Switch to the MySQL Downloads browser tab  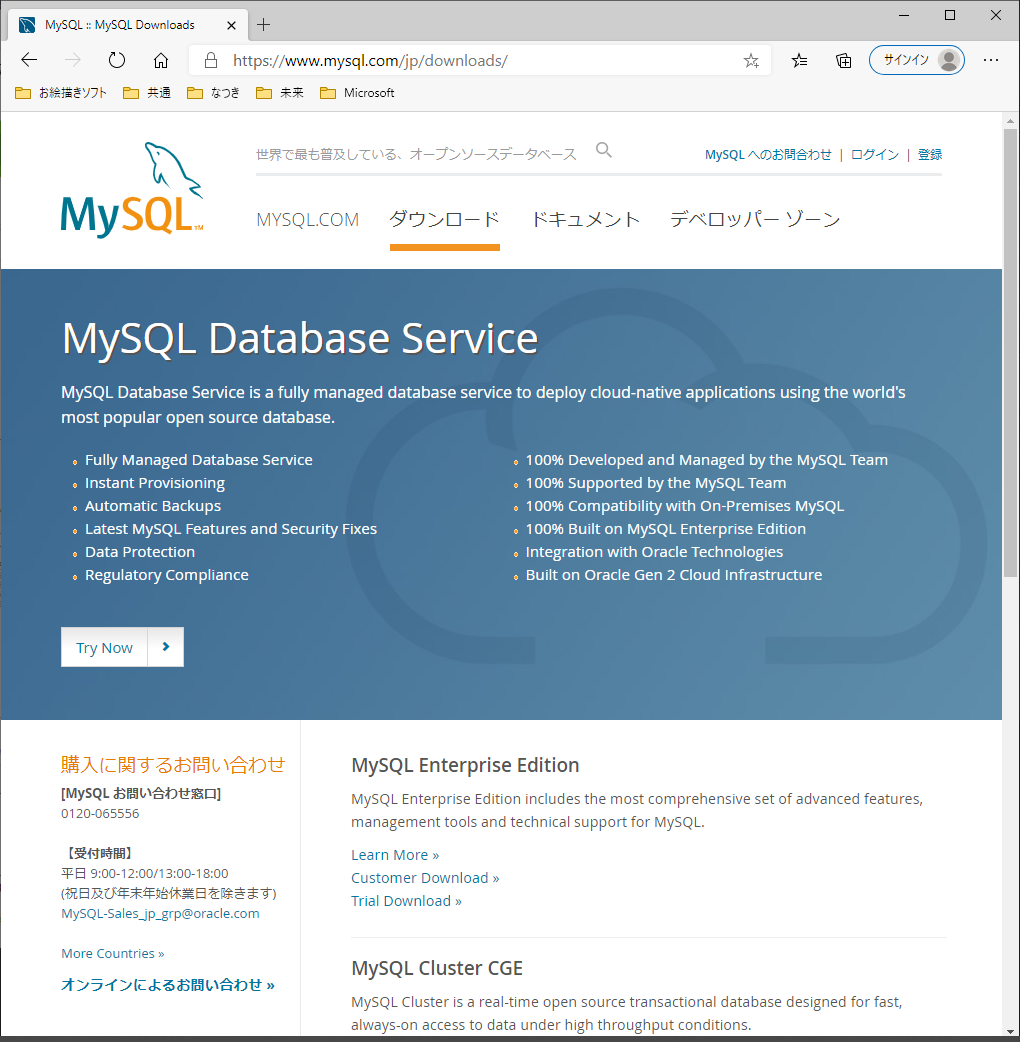point(120,22)
